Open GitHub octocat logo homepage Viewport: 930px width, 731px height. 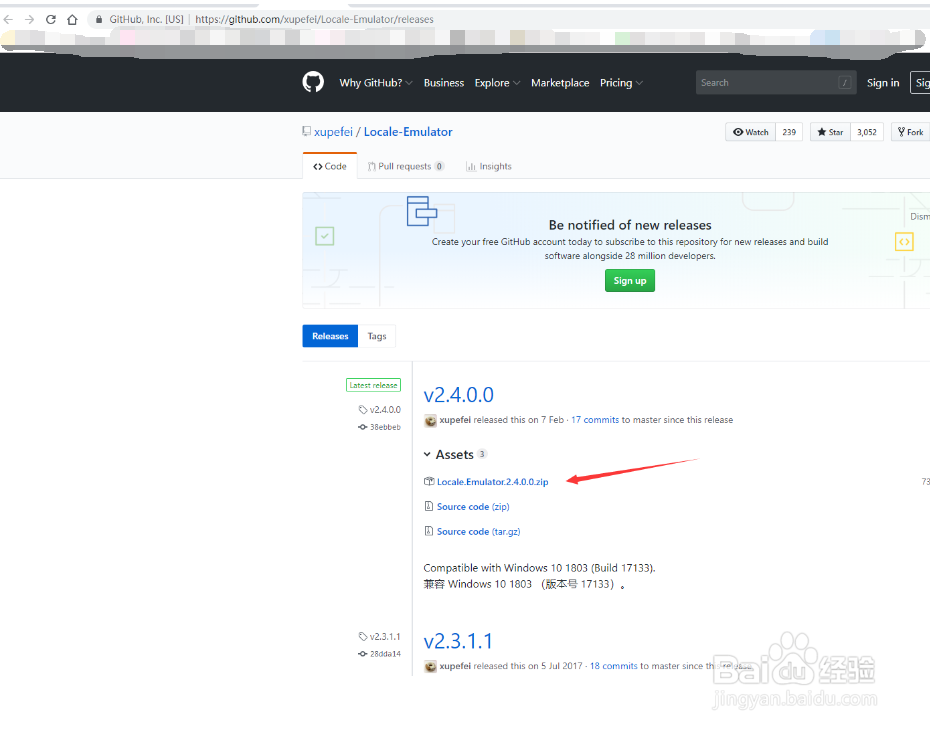pyautogui.click(x=313, y=82)
